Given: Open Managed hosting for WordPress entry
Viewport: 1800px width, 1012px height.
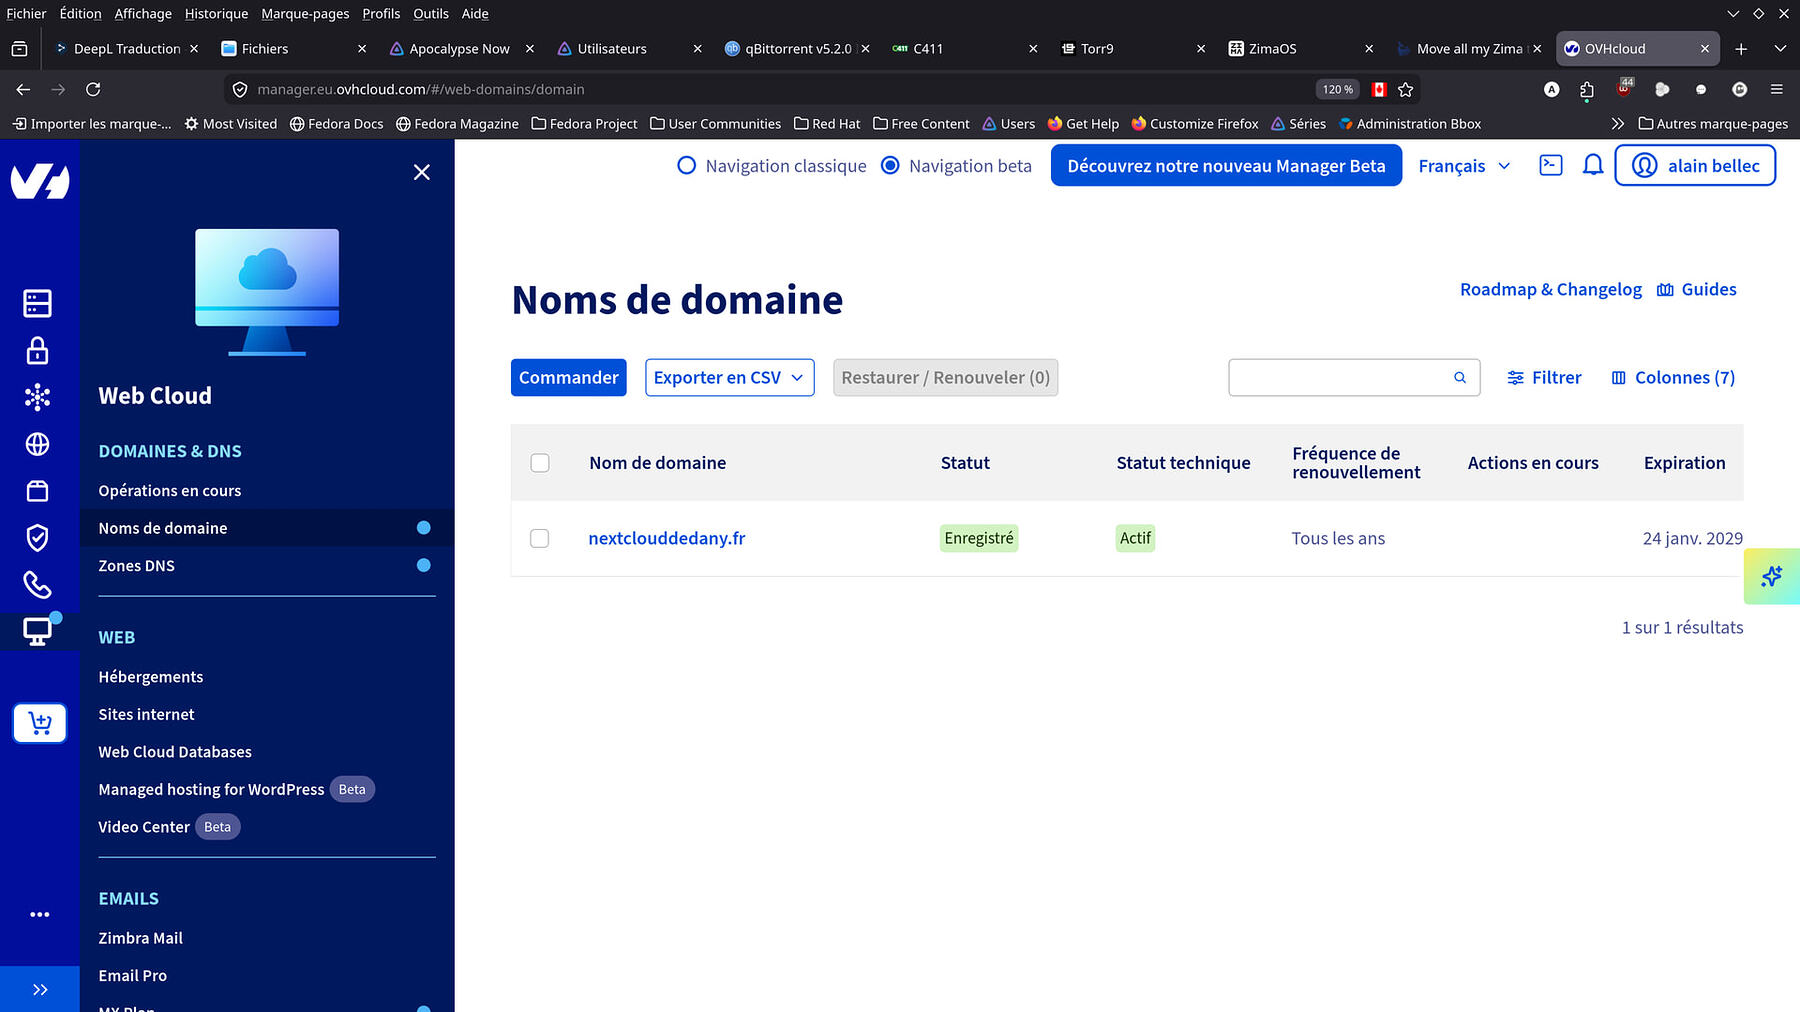Looking at the screenshot, I should point(212,789).
